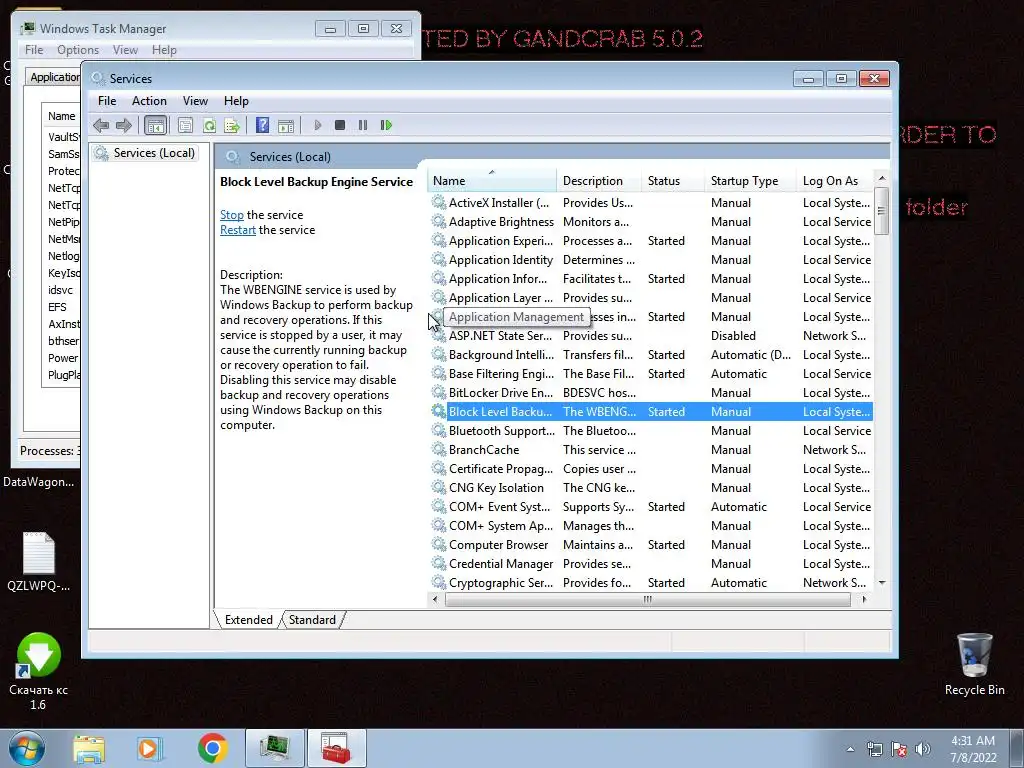
Task: Open the Options menu in Task Manager
Action: pos(78,50)
